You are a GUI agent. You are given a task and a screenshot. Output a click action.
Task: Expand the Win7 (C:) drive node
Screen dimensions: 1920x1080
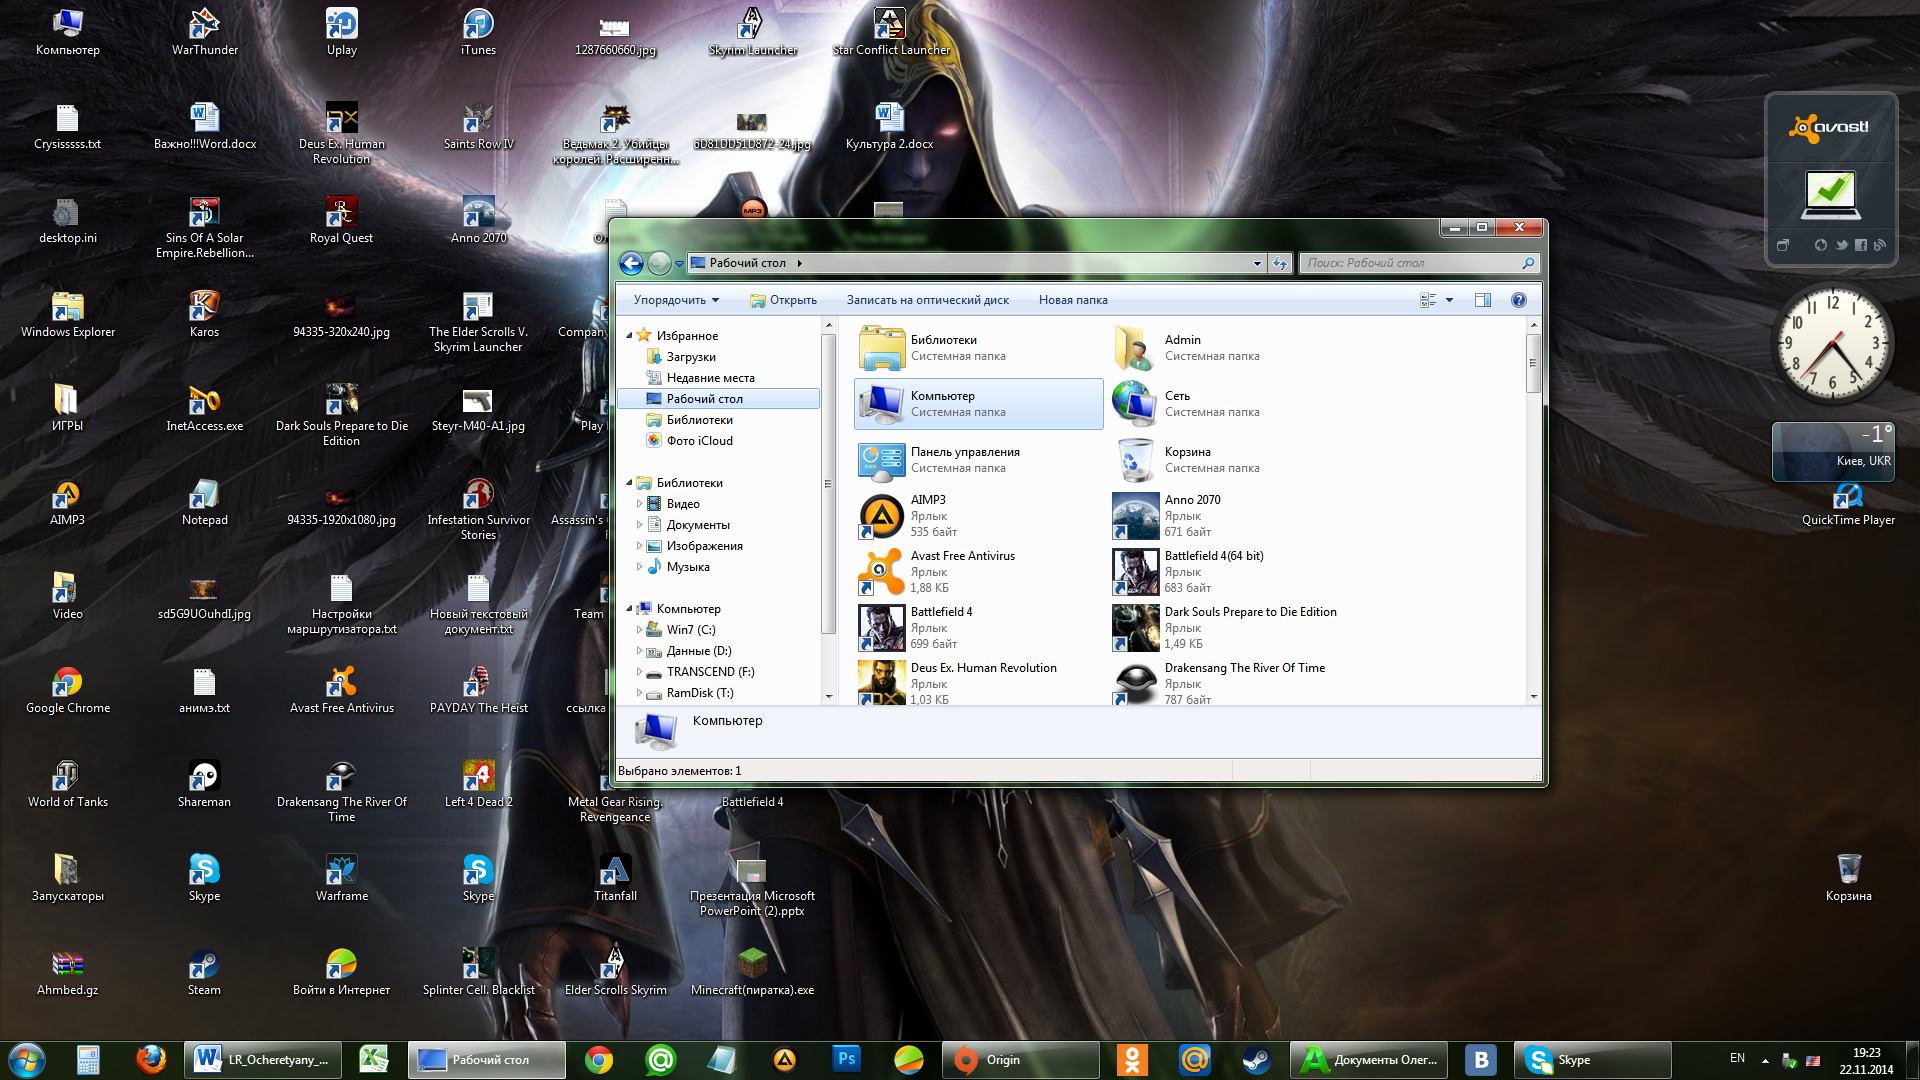click(x=639, y=630)
